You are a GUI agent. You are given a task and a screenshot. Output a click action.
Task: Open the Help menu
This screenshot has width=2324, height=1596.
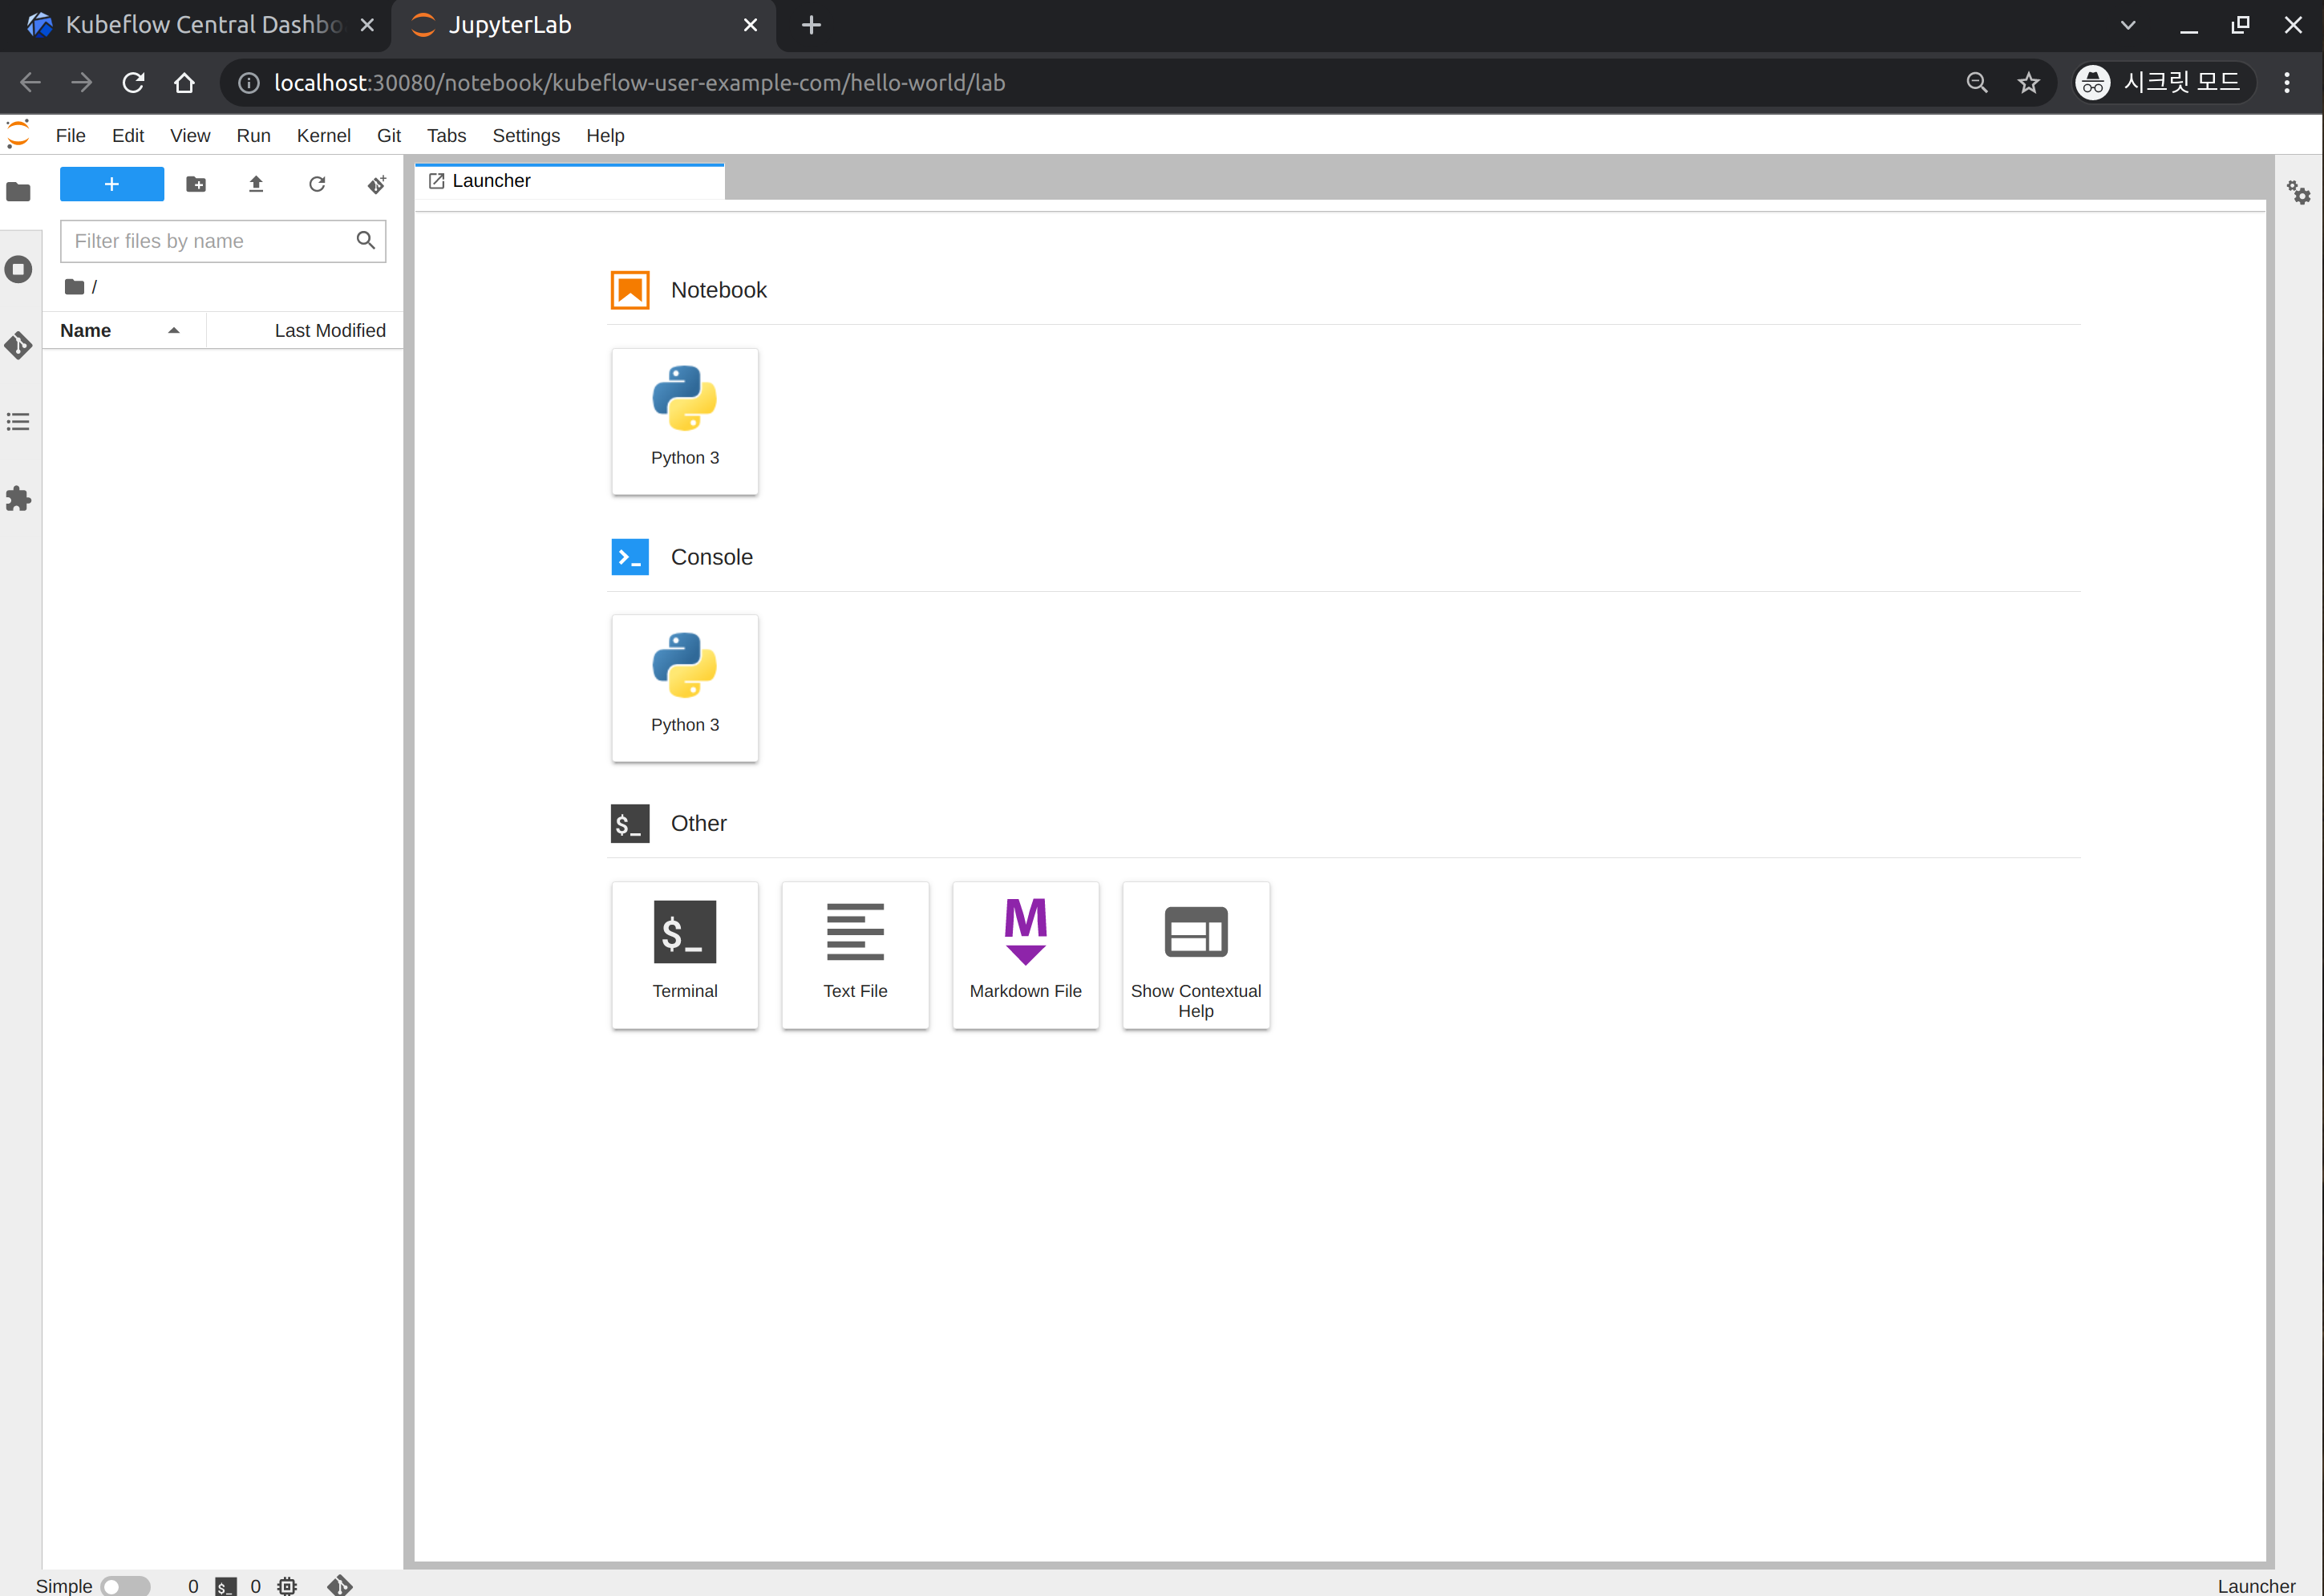605,135
